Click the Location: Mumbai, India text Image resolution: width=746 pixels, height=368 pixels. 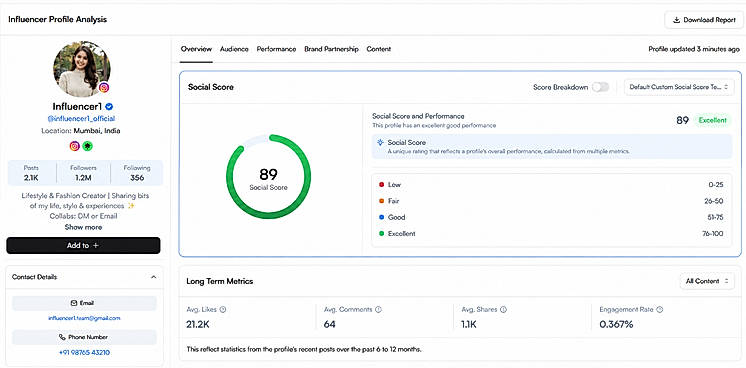pos(81,131)
